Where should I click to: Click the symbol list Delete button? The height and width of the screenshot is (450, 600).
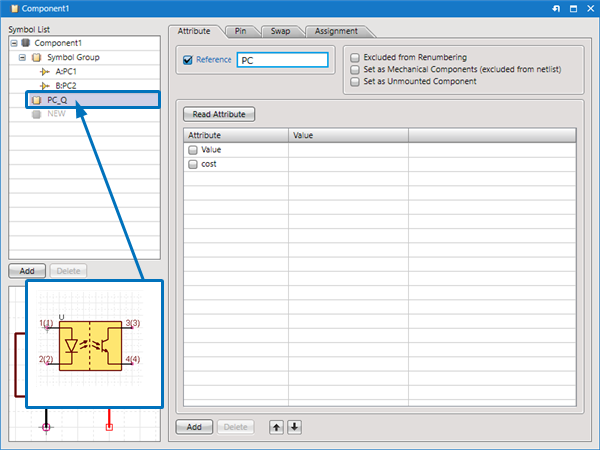pyautogui.click(x=68, y=271)
